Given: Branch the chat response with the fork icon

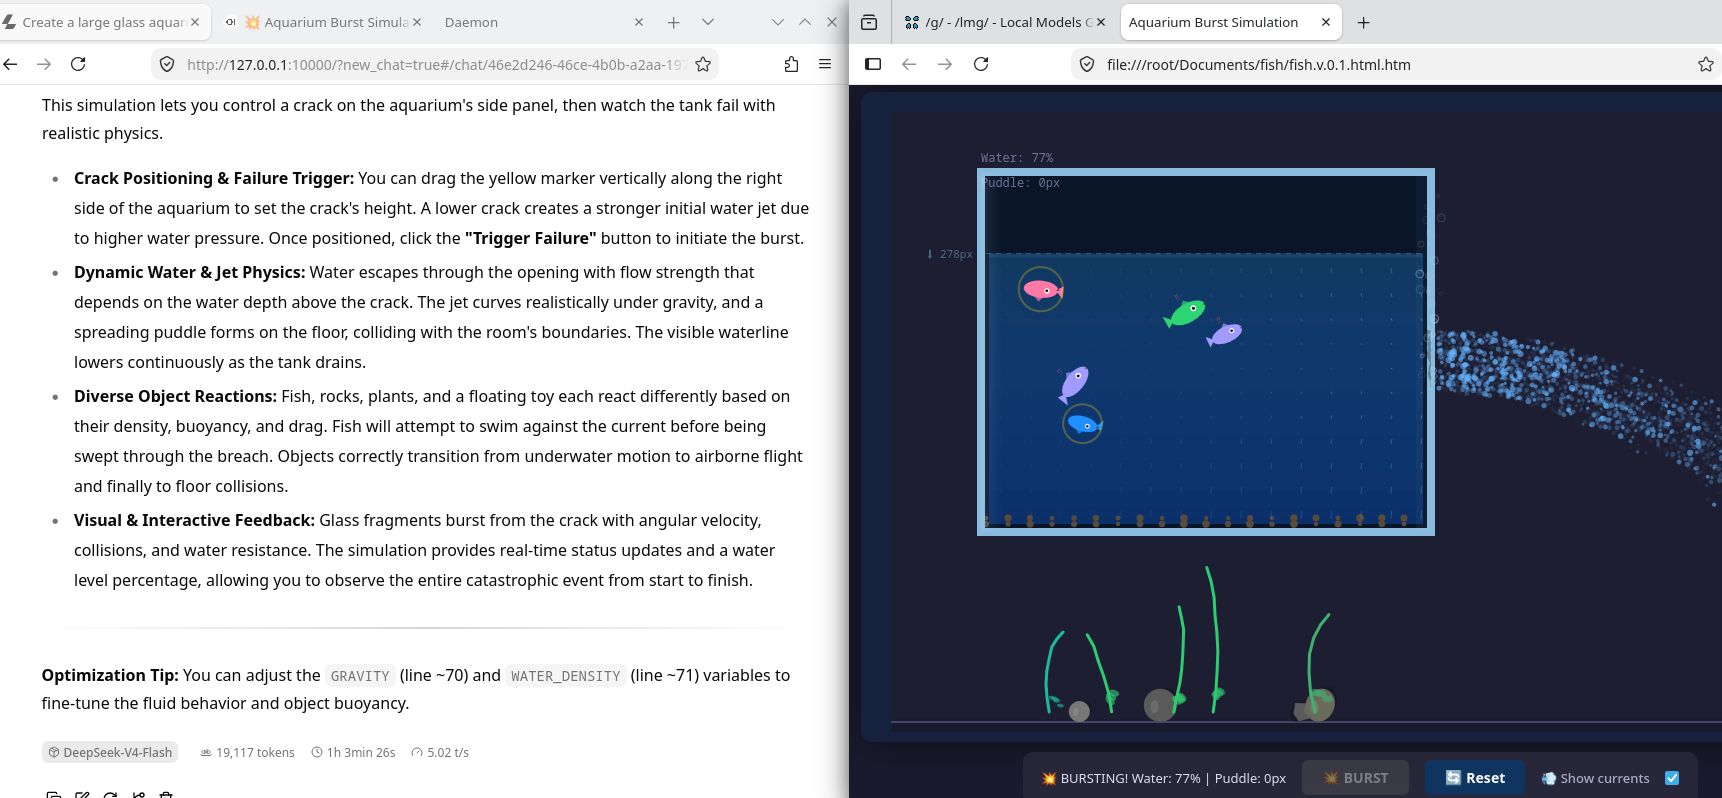Looking at the screenshot, I should (138, 795).
